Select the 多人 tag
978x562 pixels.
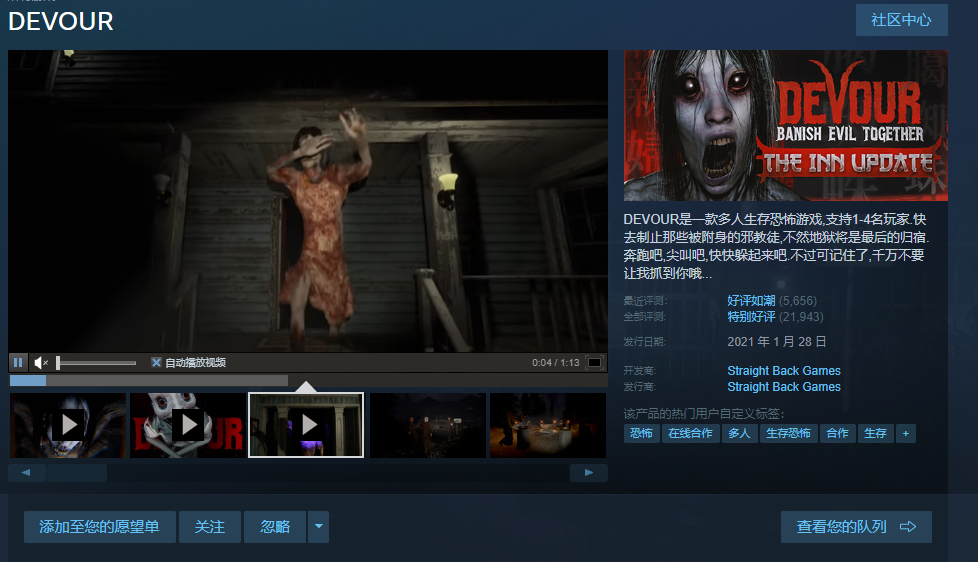739,434
